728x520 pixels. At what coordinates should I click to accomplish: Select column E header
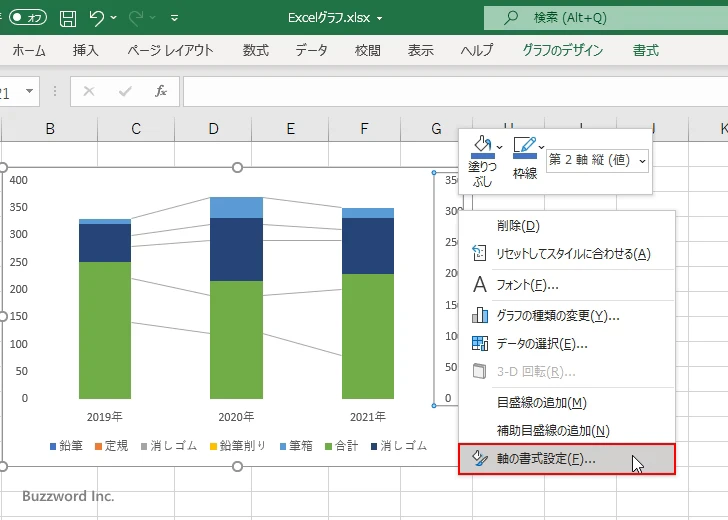(x=290, y=129)
